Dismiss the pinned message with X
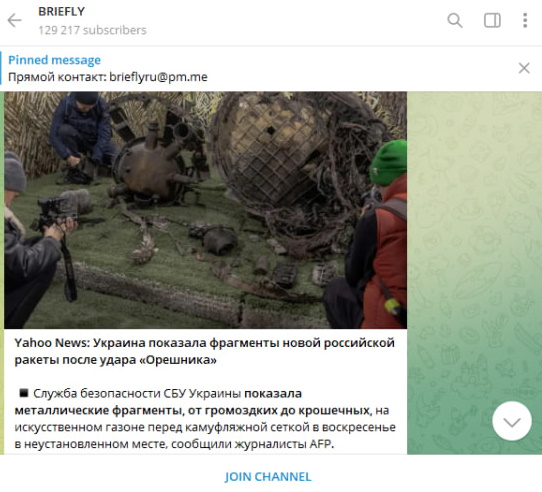542x492 pixels. (524, 68)
